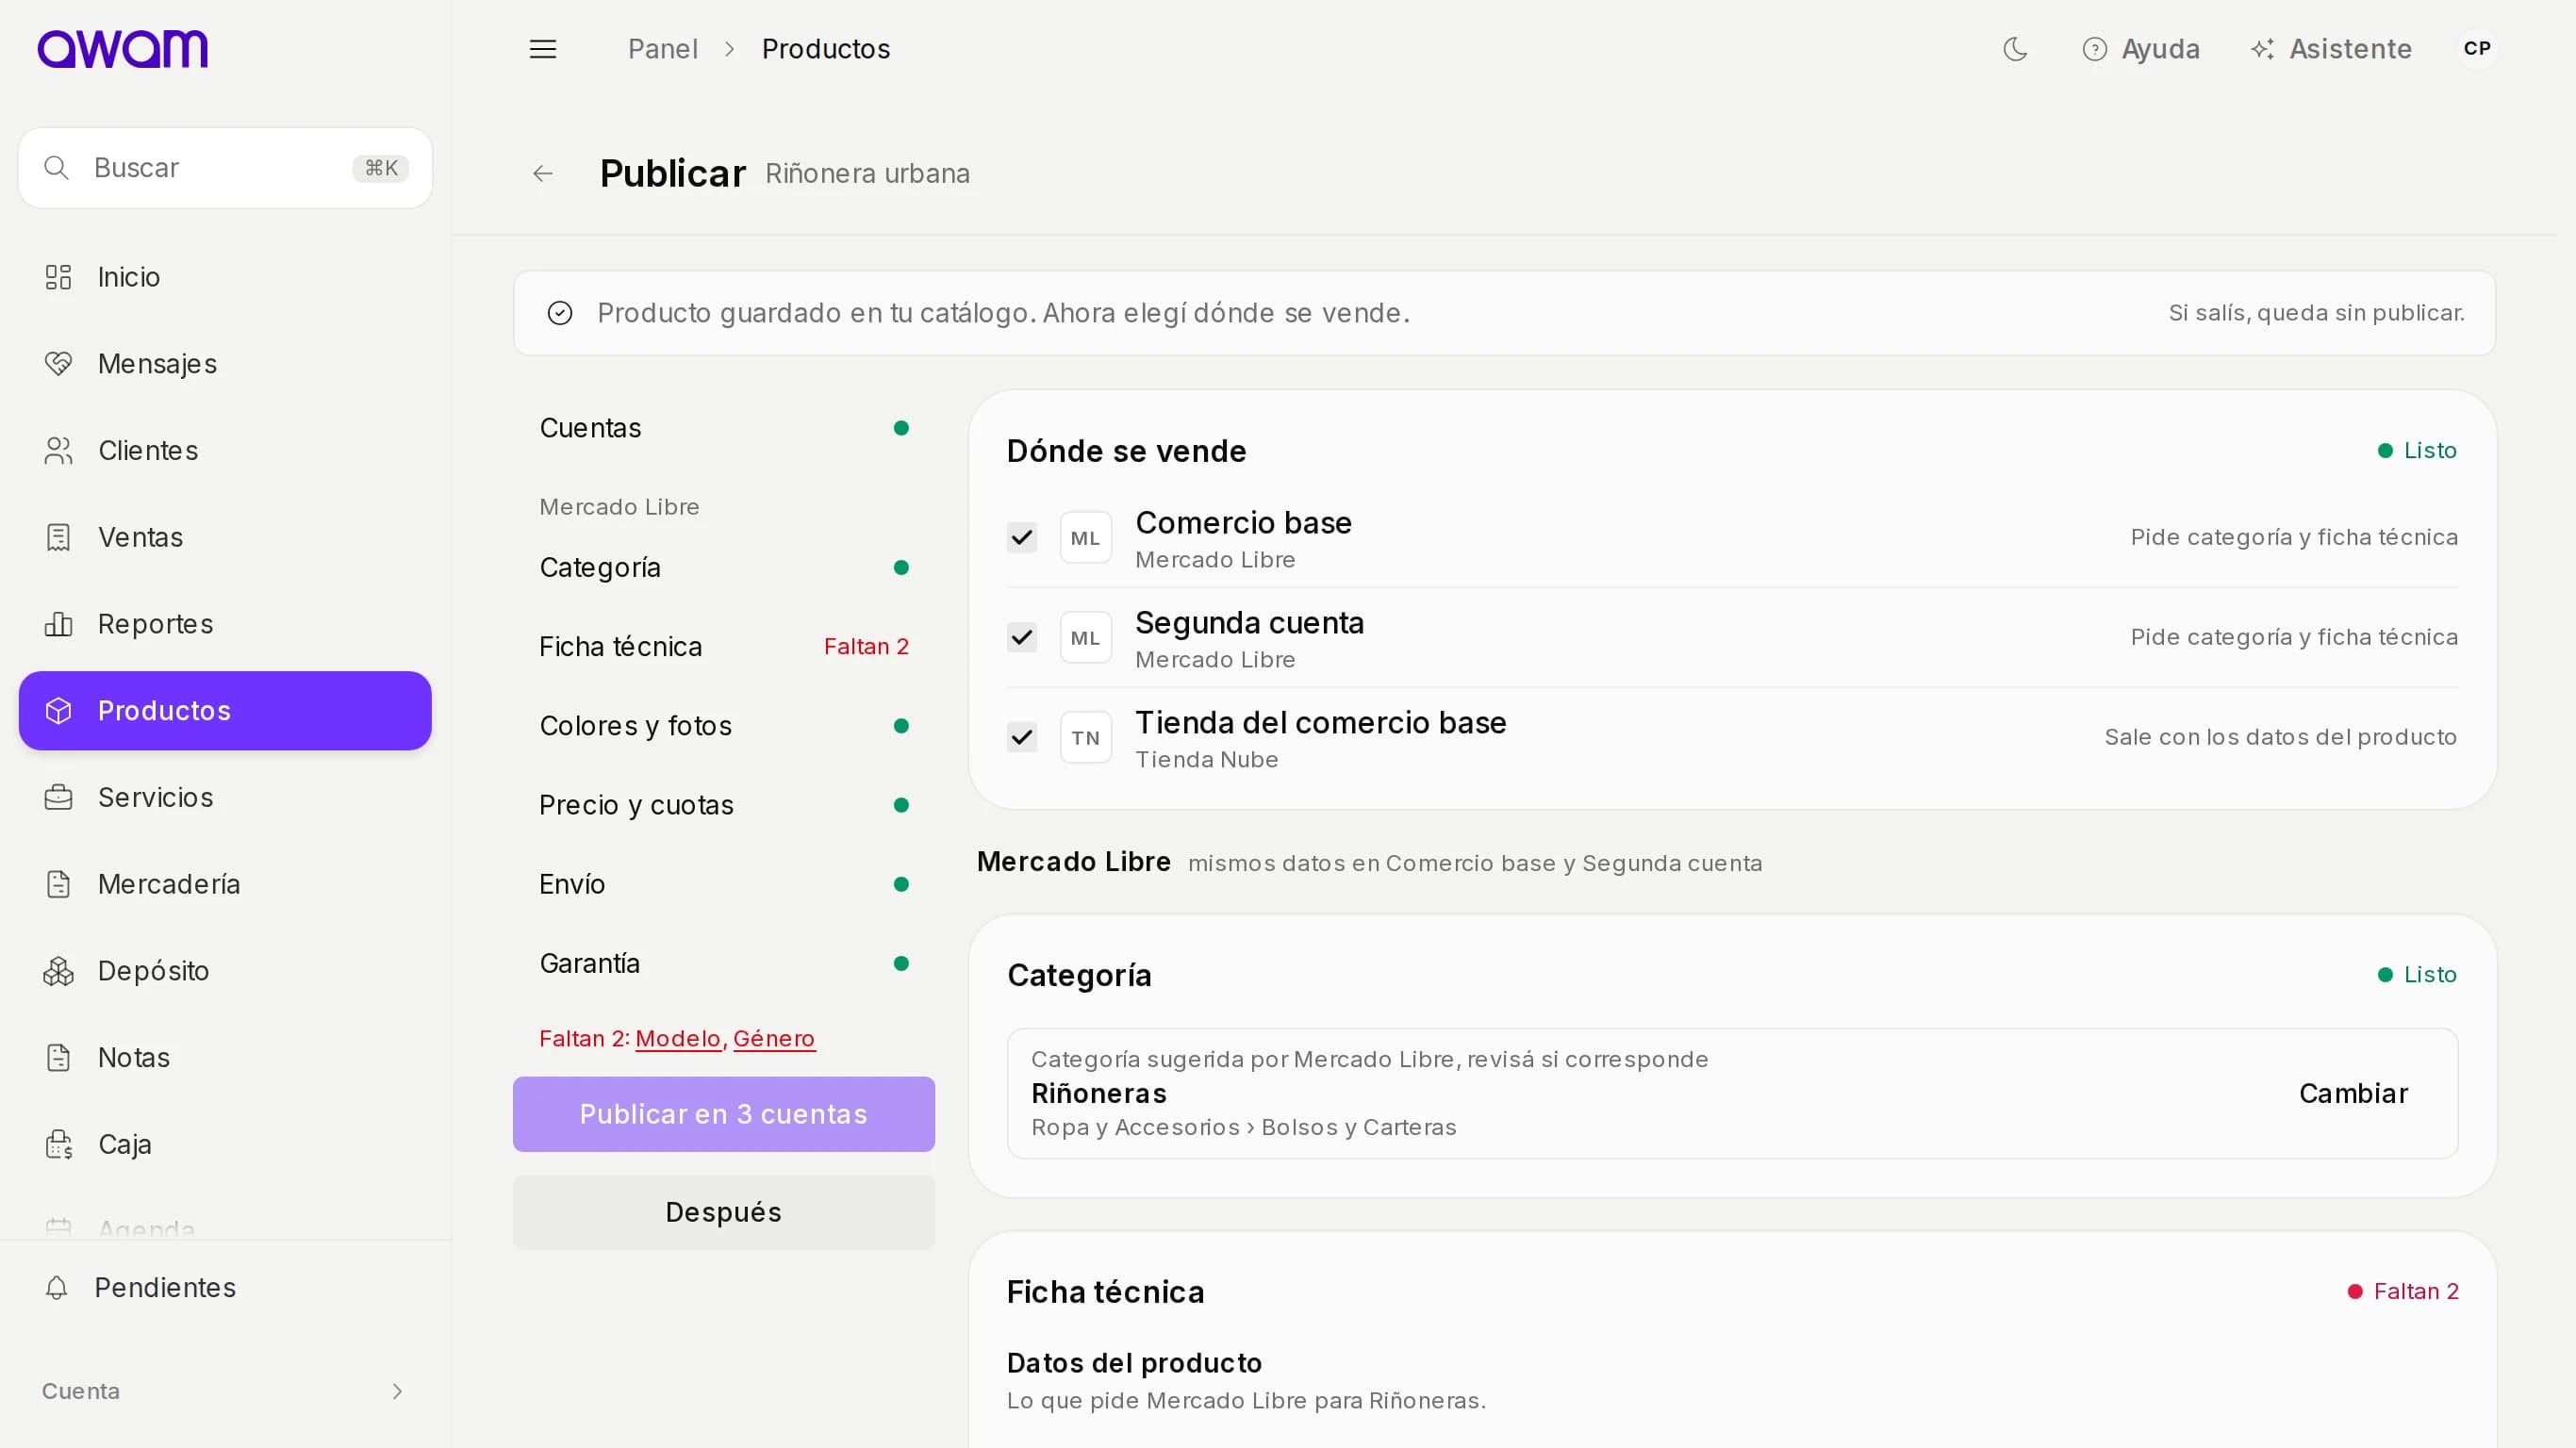Jump to Envío step
The height and width of the screenshot is (1448, 2576).
click(x=724, y=884)
